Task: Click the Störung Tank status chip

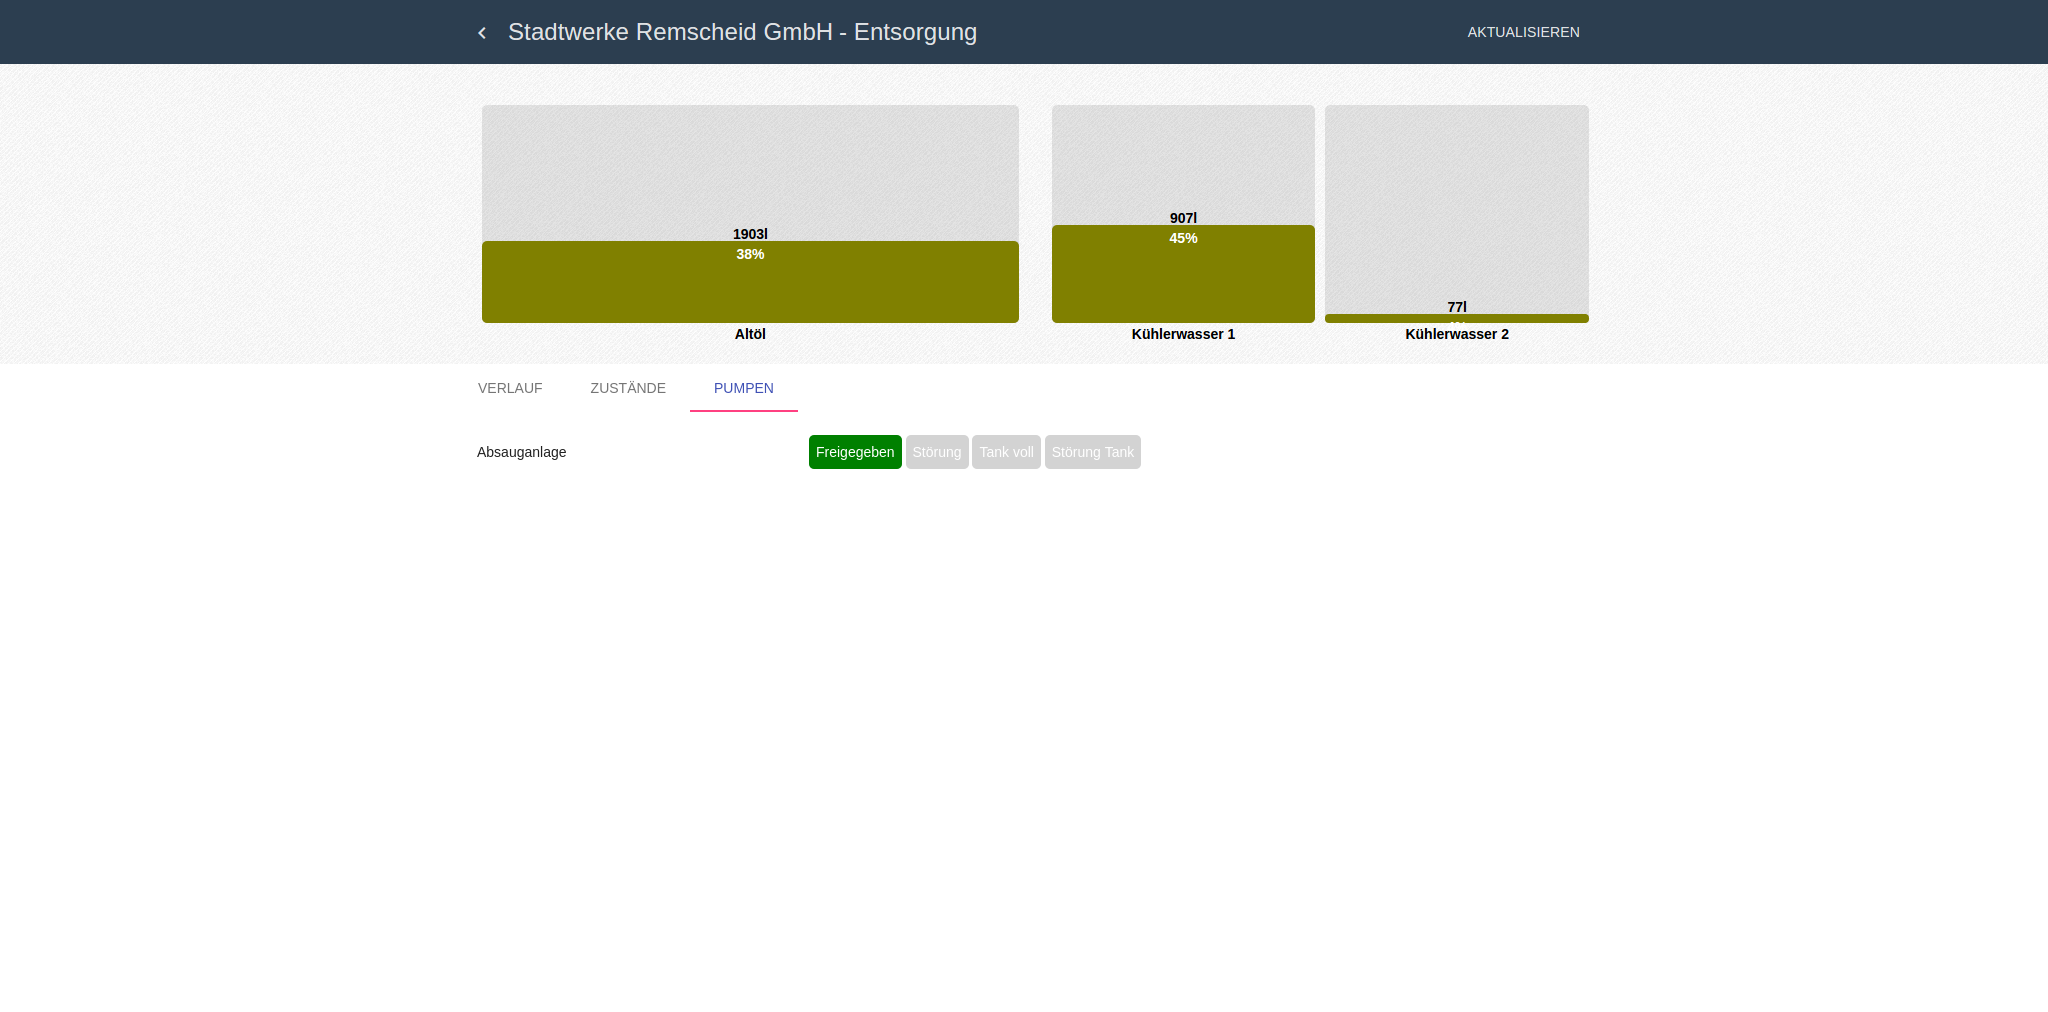Action: [1092, 452]
